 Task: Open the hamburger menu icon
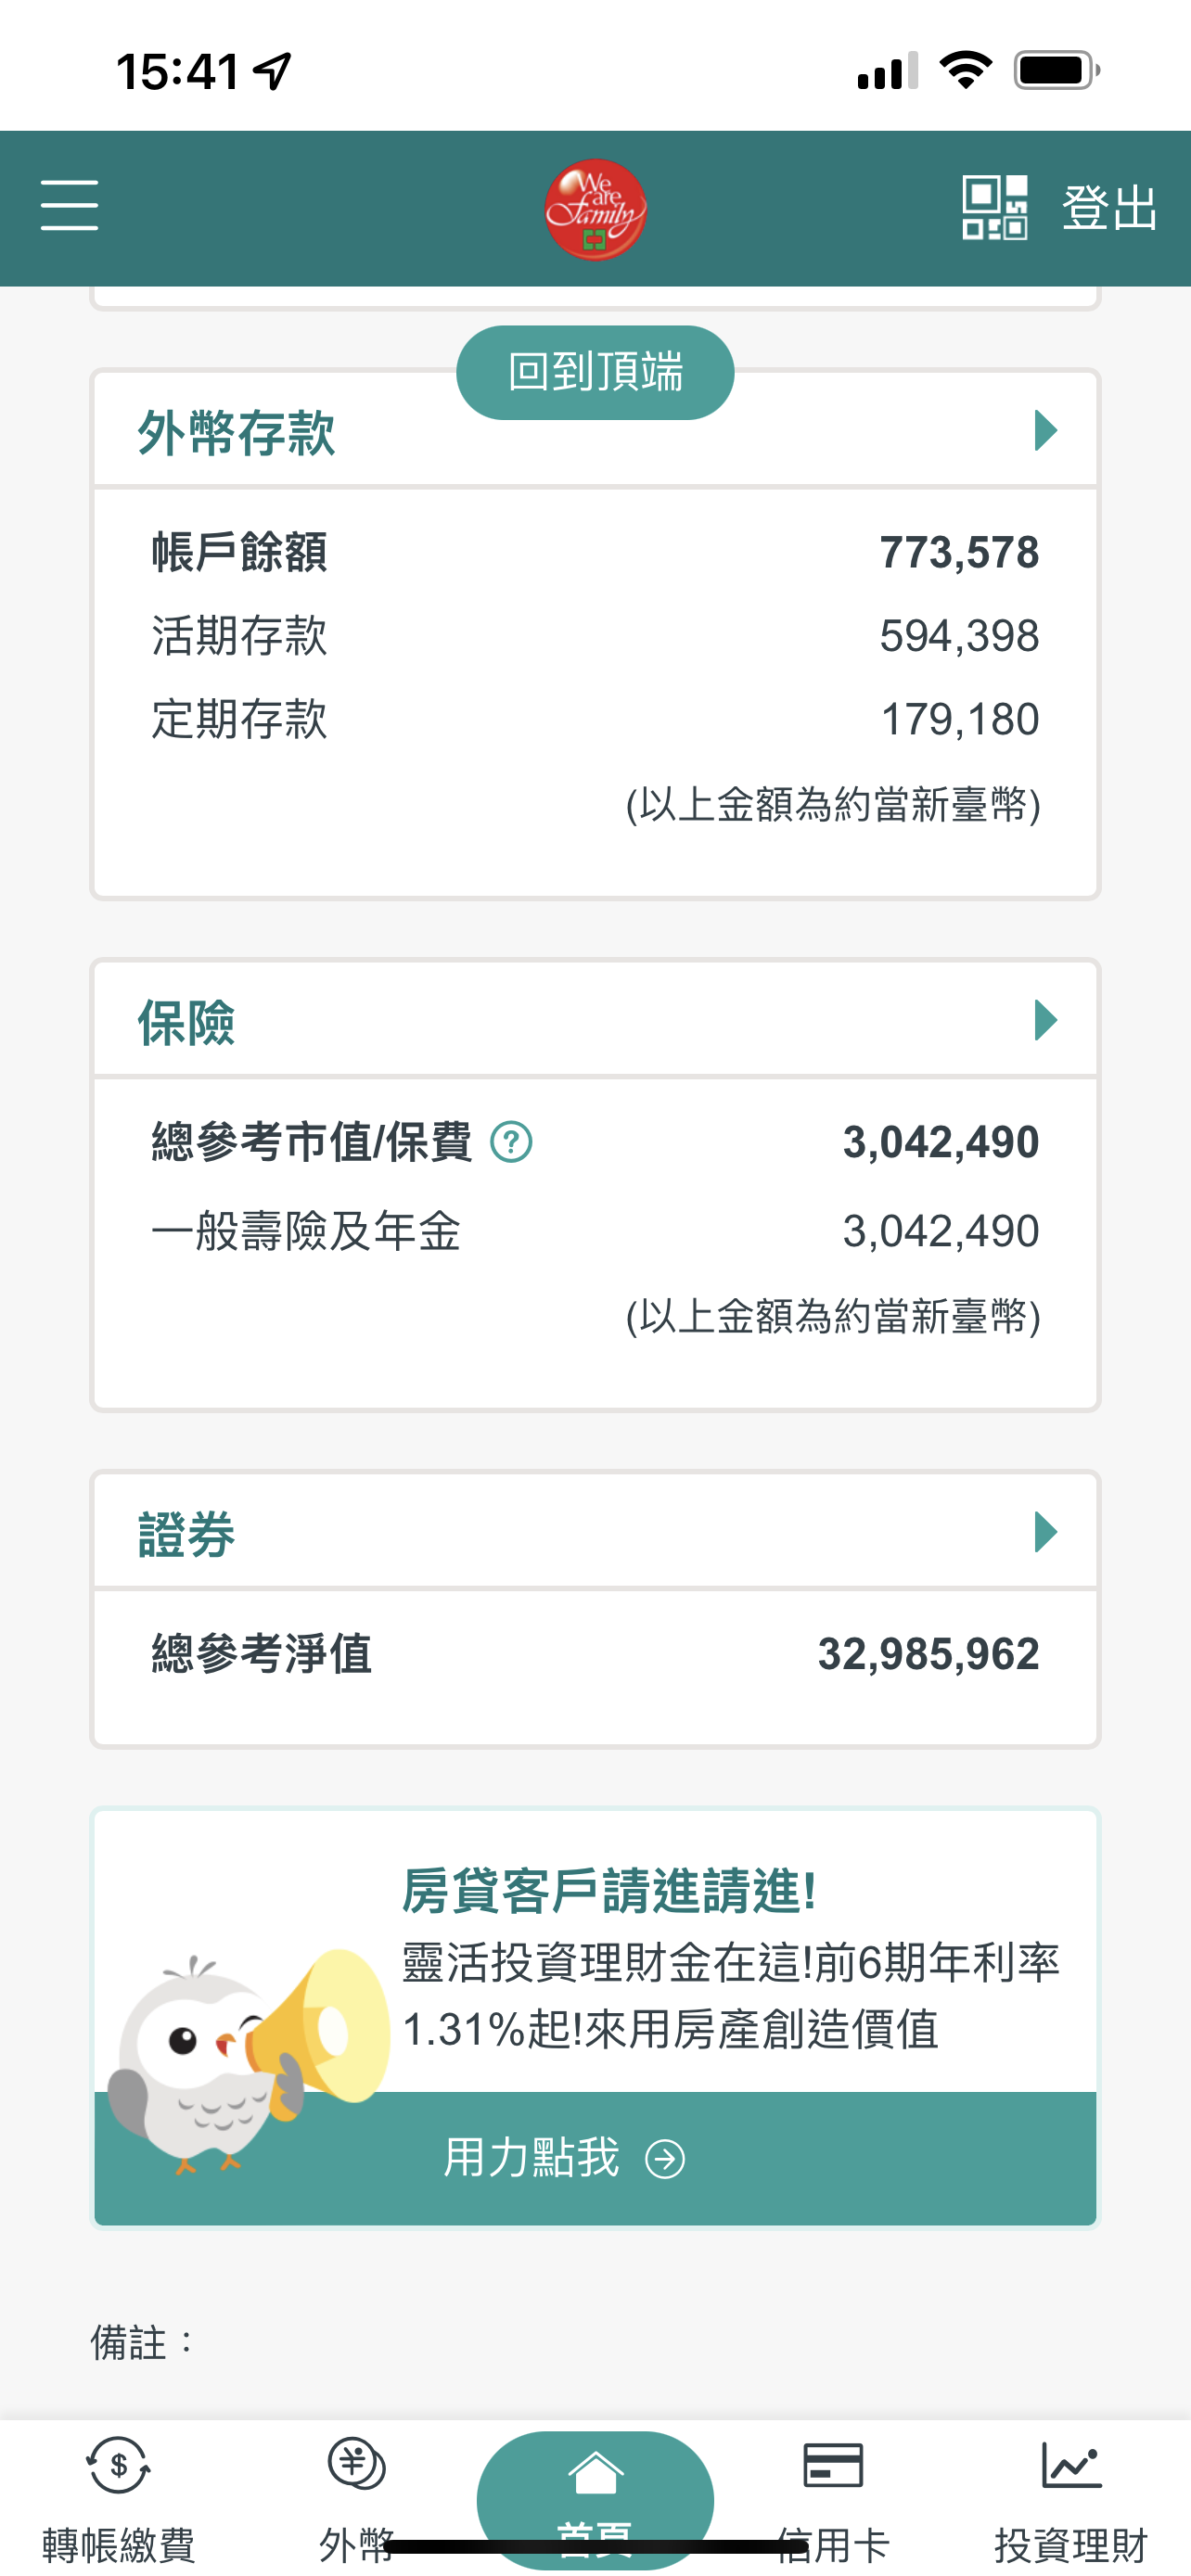coord(69,205)
